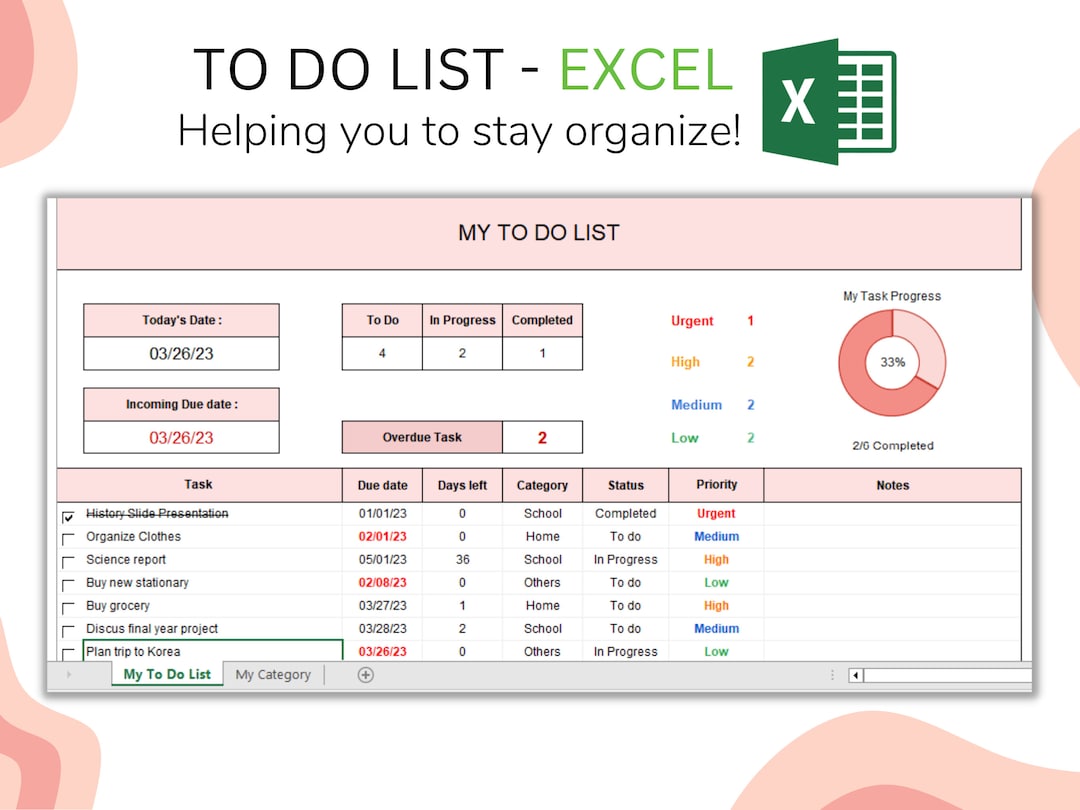Image resolution: width=1080 pixels, height=810 pixels.
Task: Check the Buy new stationary checkbox
Action: coord(68,585)
